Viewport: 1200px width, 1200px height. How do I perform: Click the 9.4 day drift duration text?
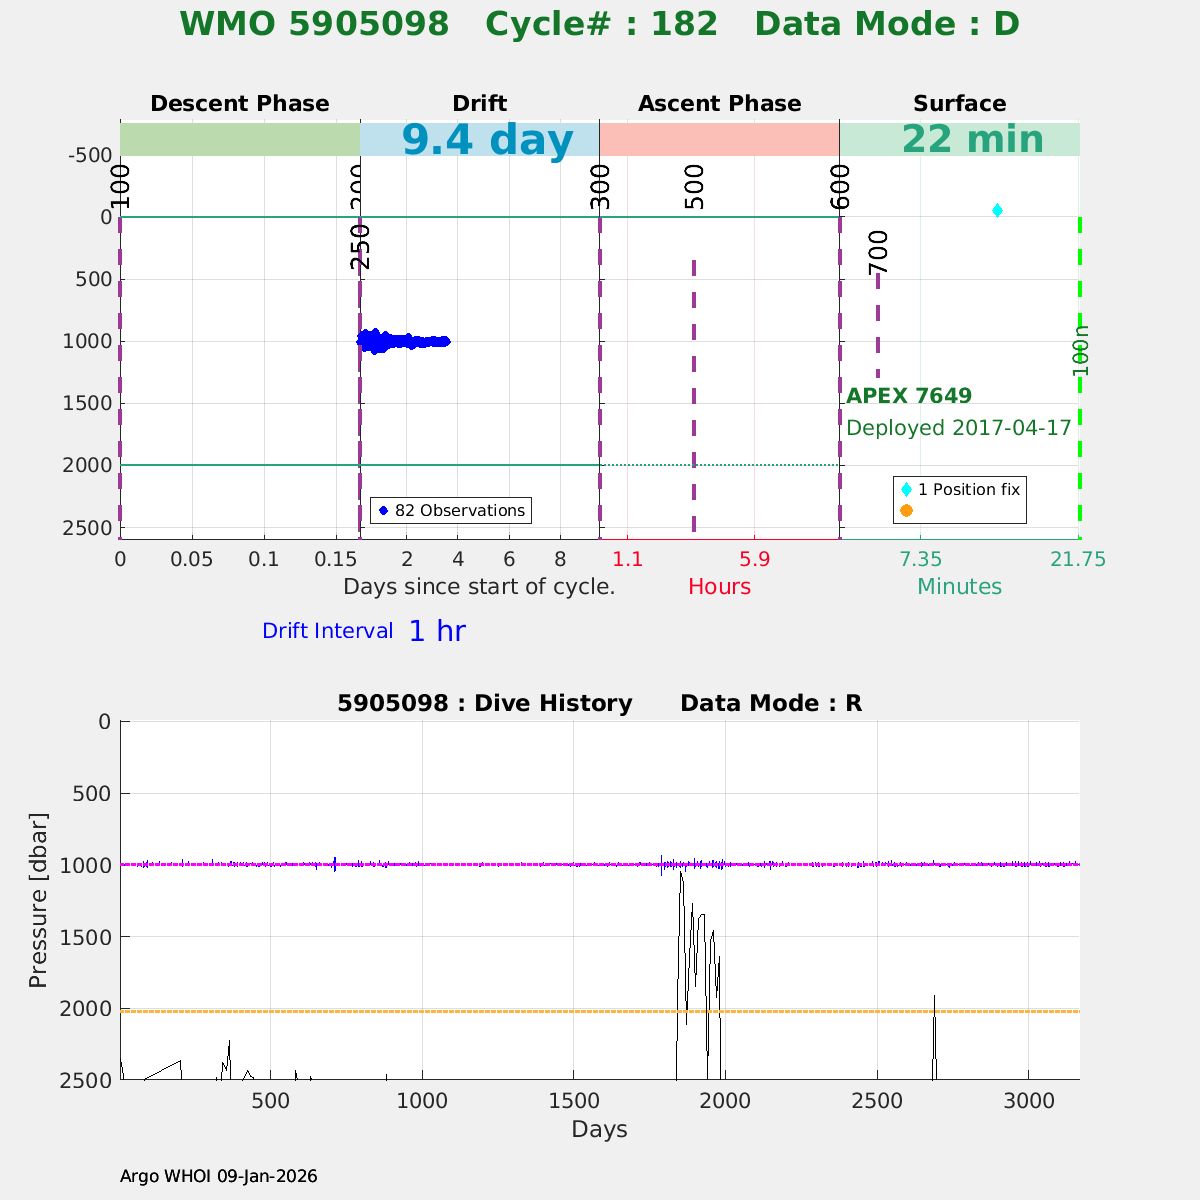487,140
